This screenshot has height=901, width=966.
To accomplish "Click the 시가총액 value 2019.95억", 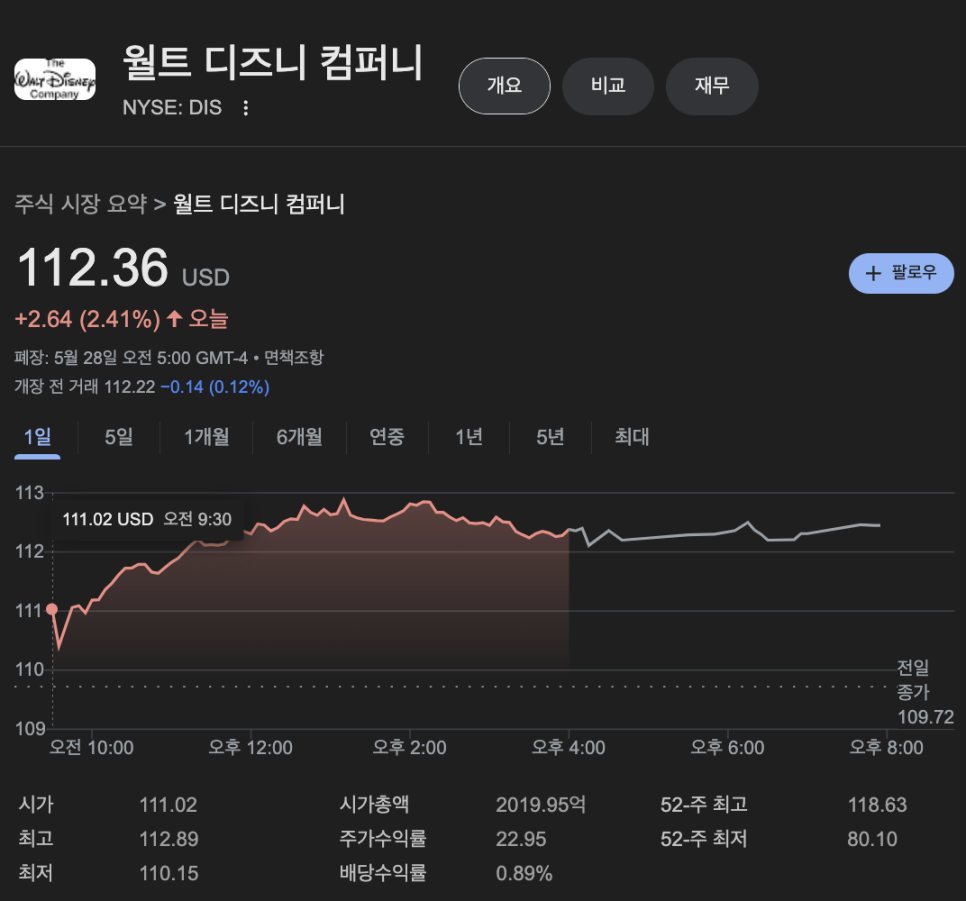I will [x=541, y=805].
